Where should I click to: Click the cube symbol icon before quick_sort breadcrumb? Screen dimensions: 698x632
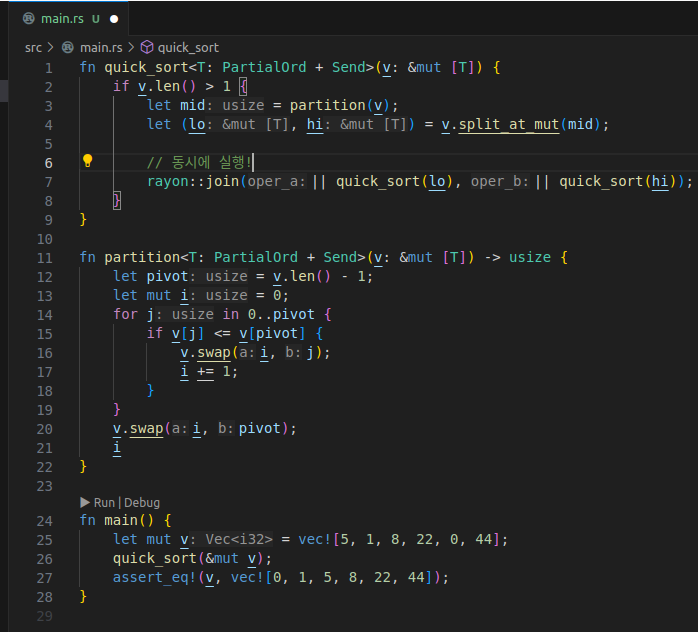point(147,47)
